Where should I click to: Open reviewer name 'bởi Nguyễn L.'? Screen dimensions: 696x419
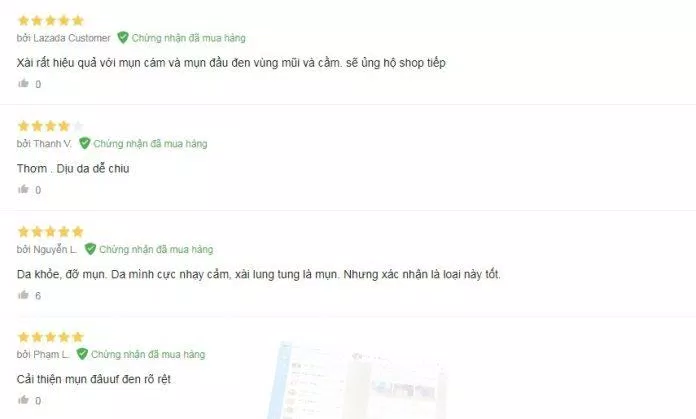47,249
